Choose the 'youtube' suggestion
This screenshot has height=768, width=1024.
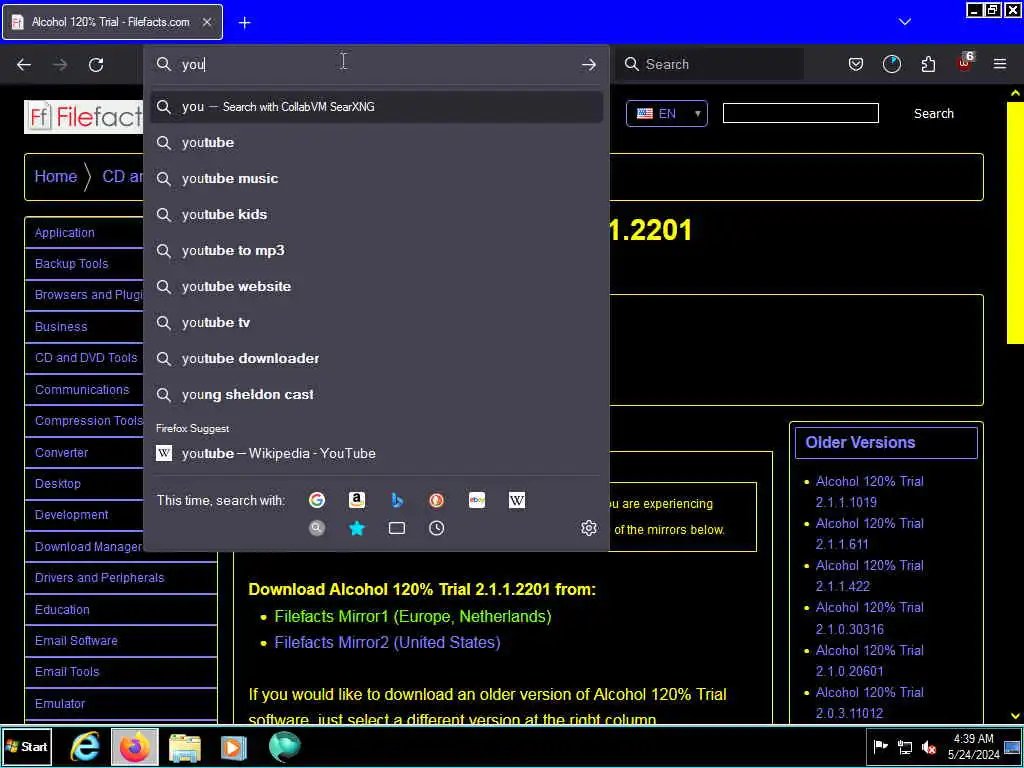coord(376,142)
